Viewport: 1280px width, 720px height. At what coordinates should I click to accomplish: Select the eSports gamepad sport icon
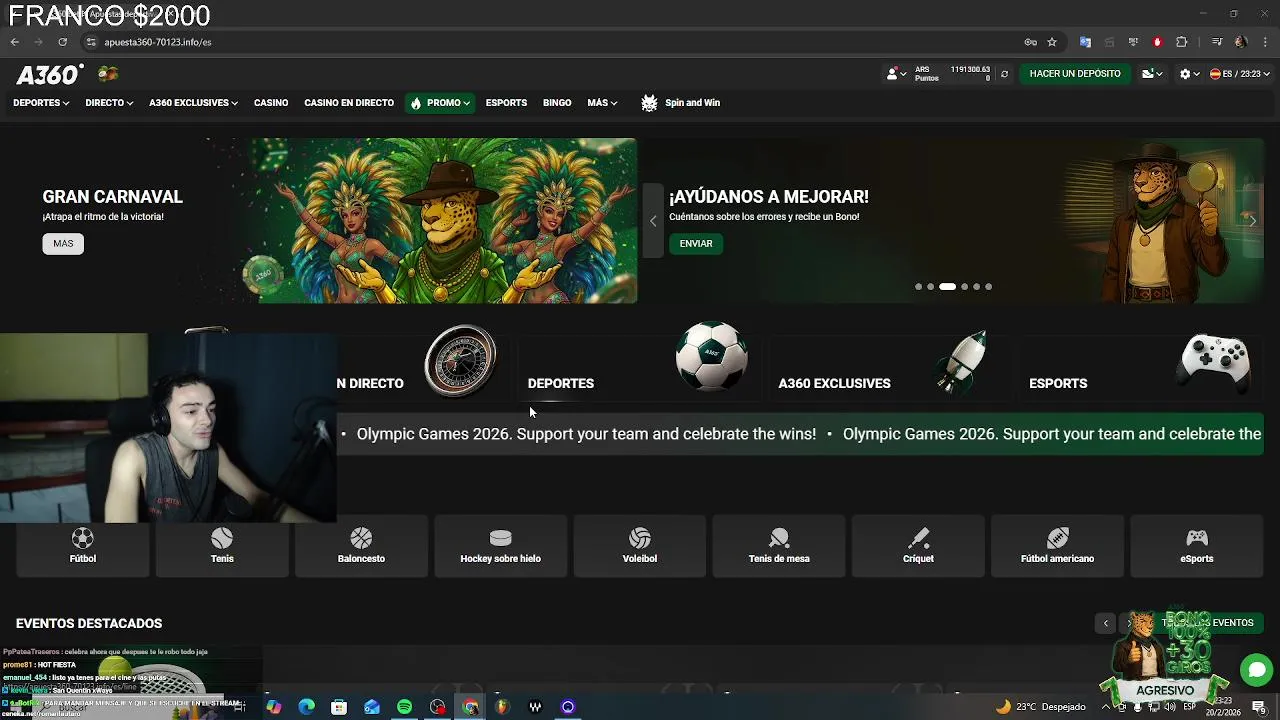(1197, 546)
